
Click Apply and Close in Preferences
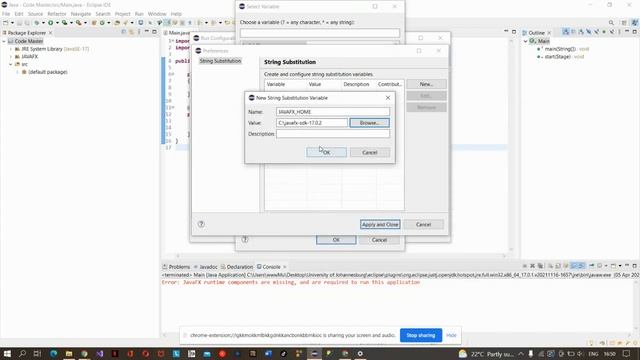380,224
